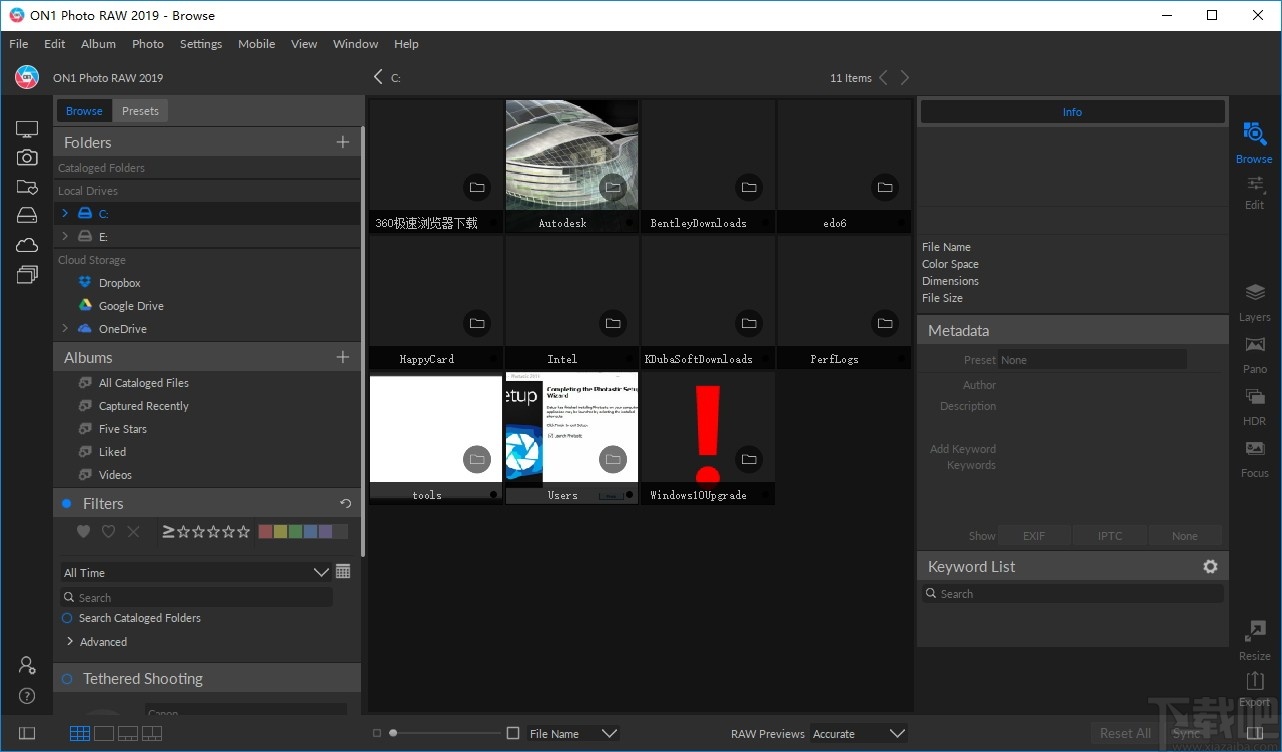Enable Search Cataloged Folders option
The height and width of the screenshot is (752, 1282).
pyautogui.click(x=67, y=618)
